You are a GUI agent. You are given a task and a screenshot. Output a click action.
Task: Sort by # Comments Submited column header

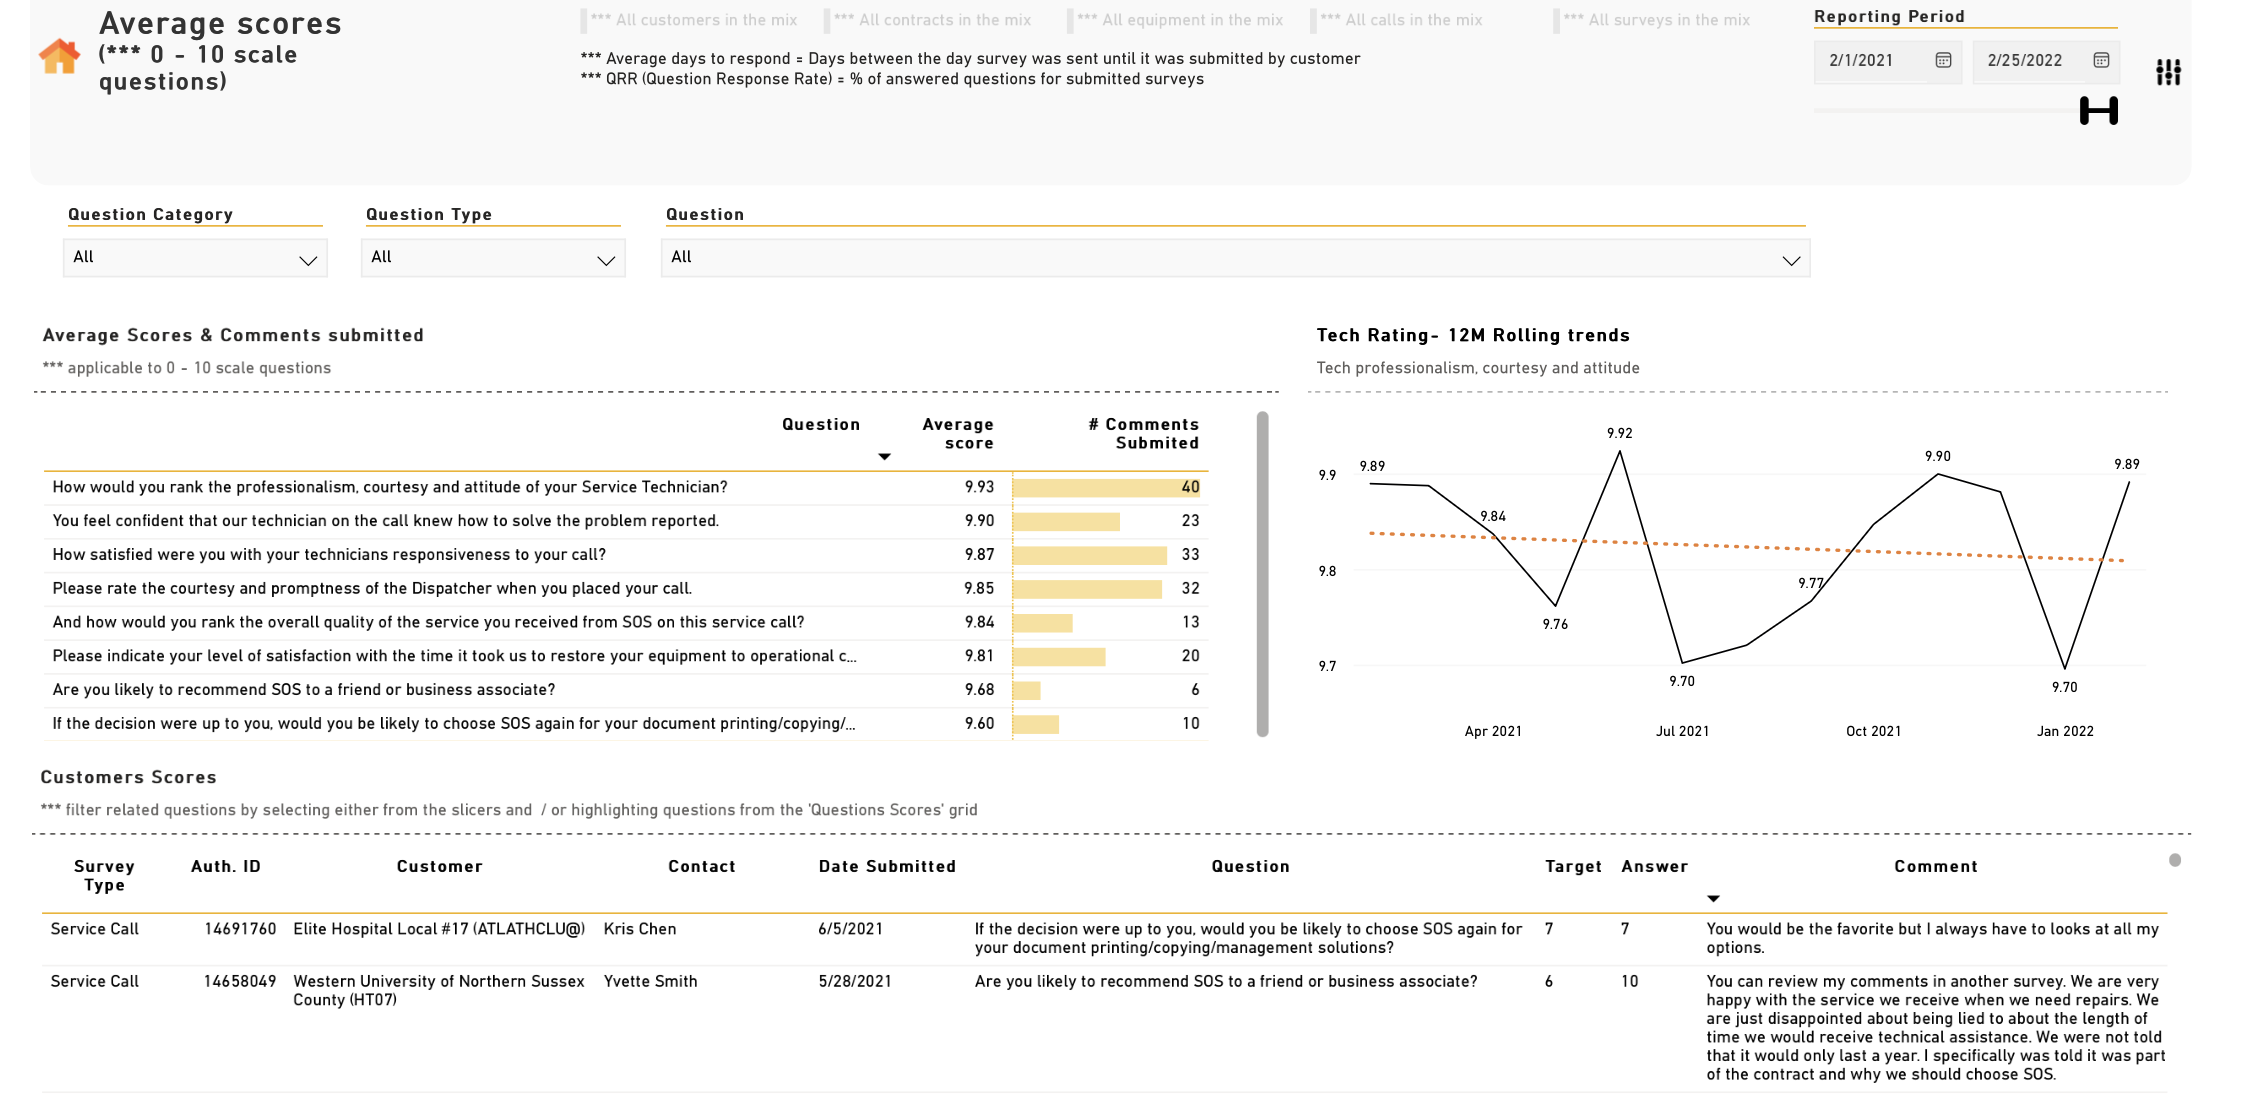coord(1143,434)
